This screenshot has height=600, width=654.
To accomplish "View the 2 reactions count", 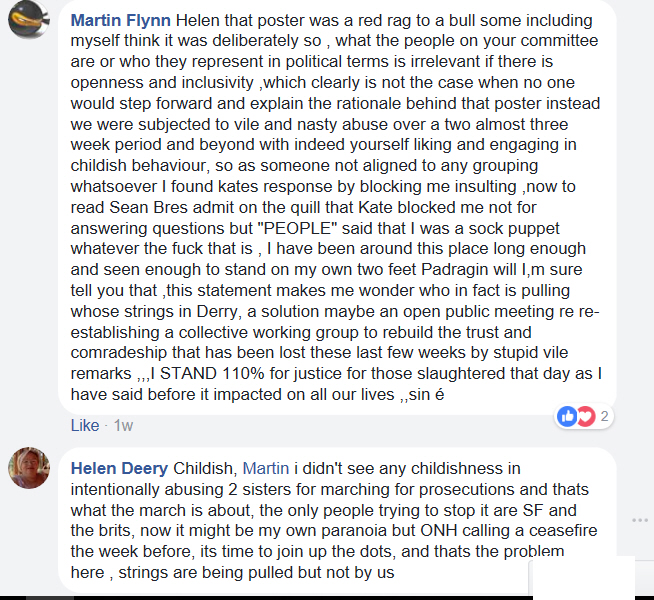I will 604,416.
